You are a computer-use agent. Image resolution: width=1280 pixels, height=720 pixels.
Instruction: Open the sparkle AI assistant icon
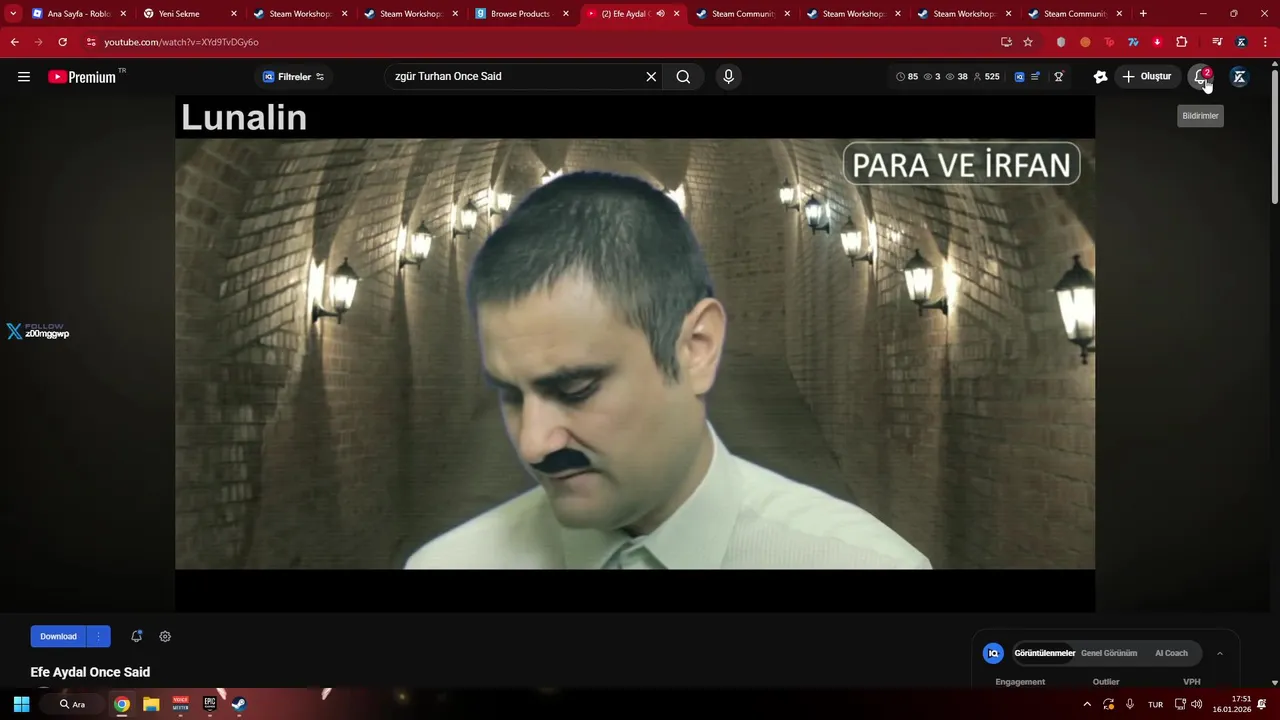coord(1100,77)
